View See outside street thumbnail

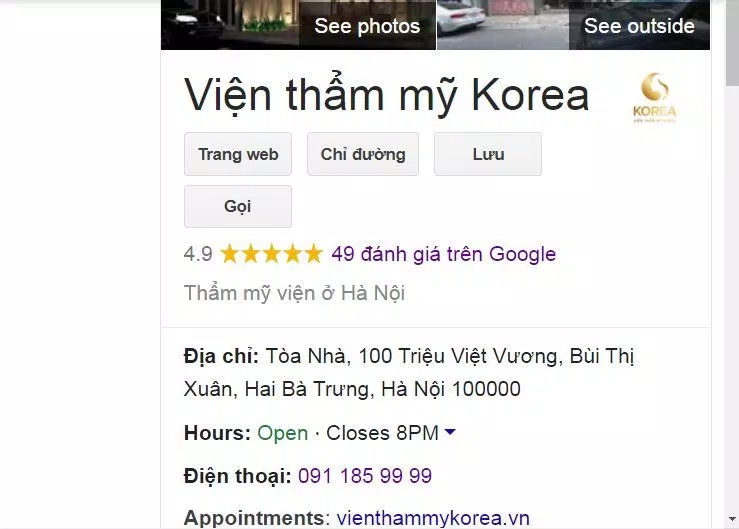point(574,25)
